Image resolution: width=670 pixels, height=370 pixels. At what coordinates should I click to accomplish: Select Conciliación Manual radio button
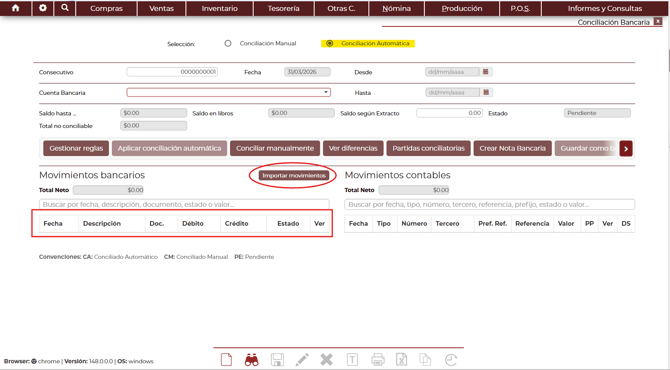click(228, 43)
